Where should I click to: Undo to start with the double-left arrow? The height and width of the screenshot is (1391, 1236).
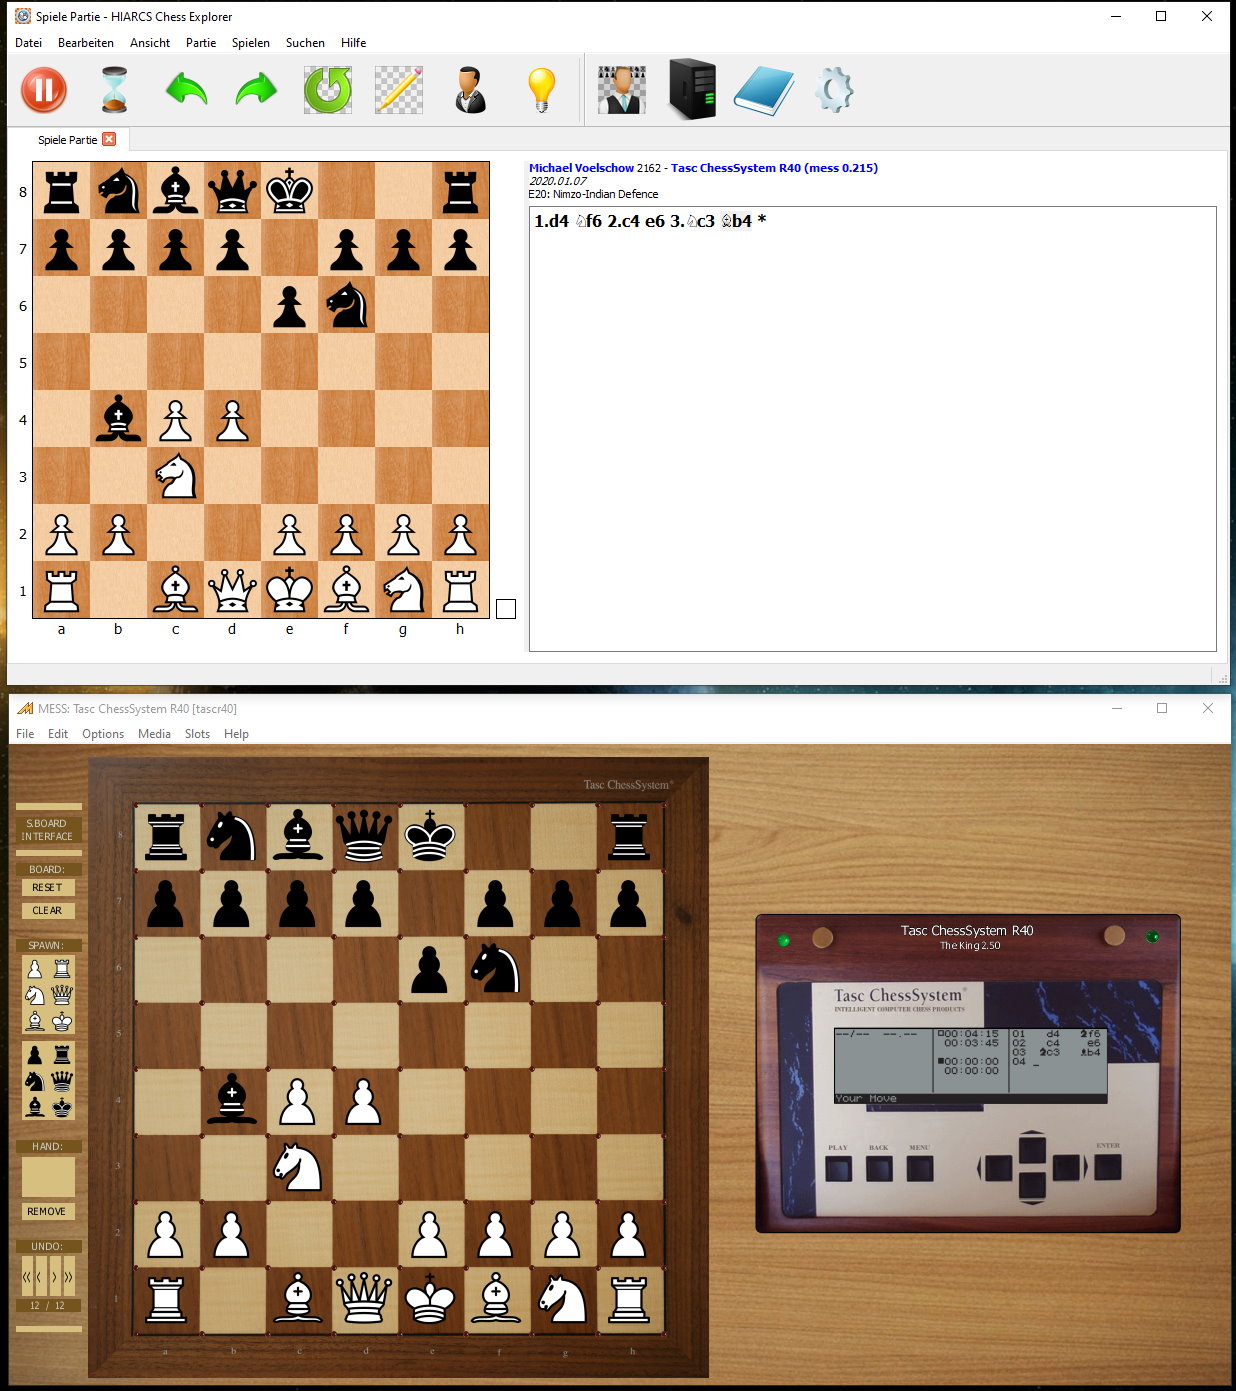click(27, 1277)
